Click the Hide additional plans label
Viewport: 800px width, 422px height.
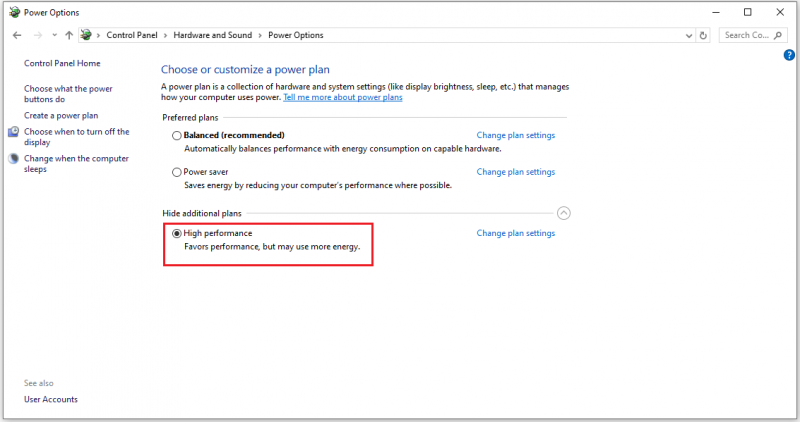(x=202, y=214)
